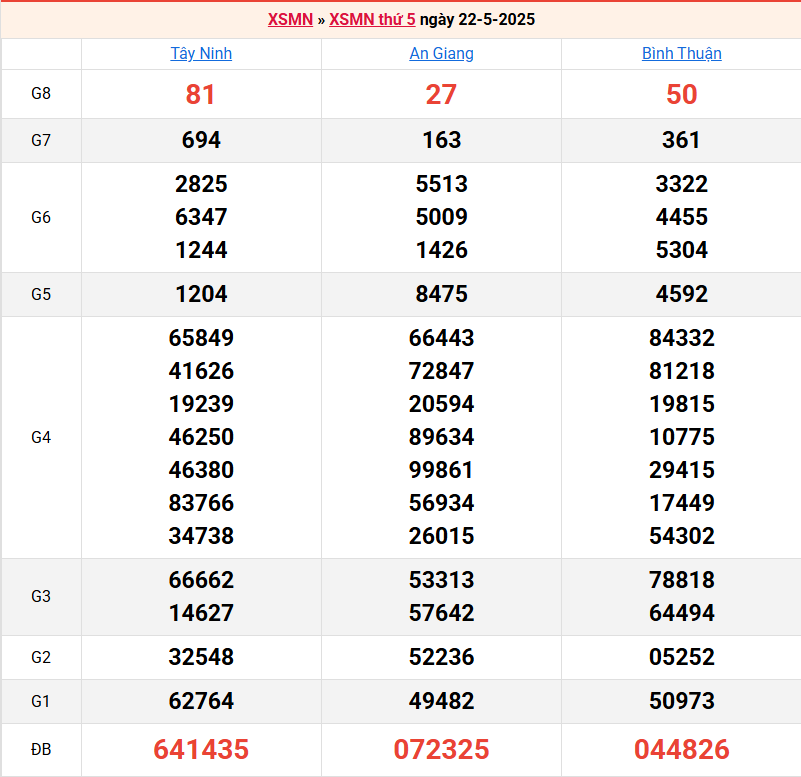The image size is (801, 777).
Task: Click the G6 prize row label
Action: coord(41,218)
